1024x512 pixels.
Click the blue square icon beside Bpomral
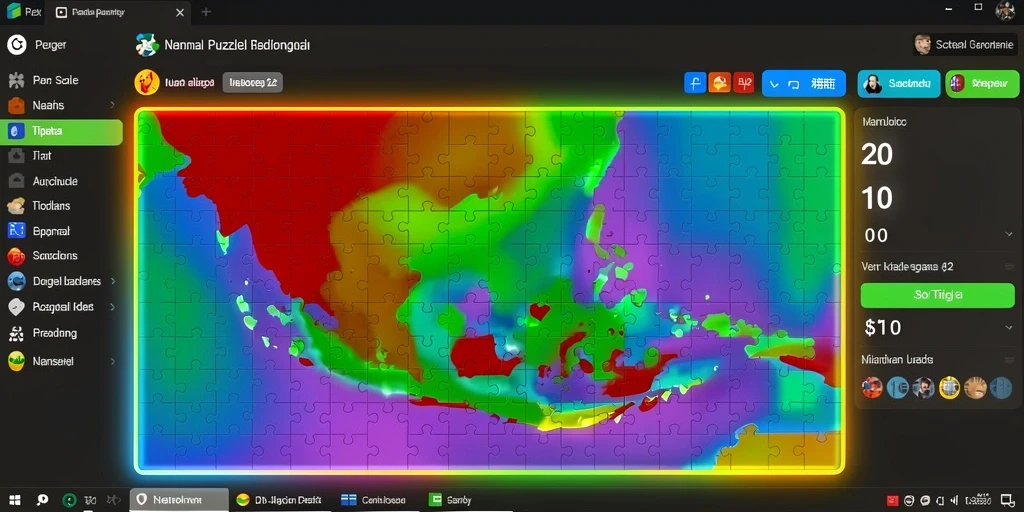[x=16, y=231]
